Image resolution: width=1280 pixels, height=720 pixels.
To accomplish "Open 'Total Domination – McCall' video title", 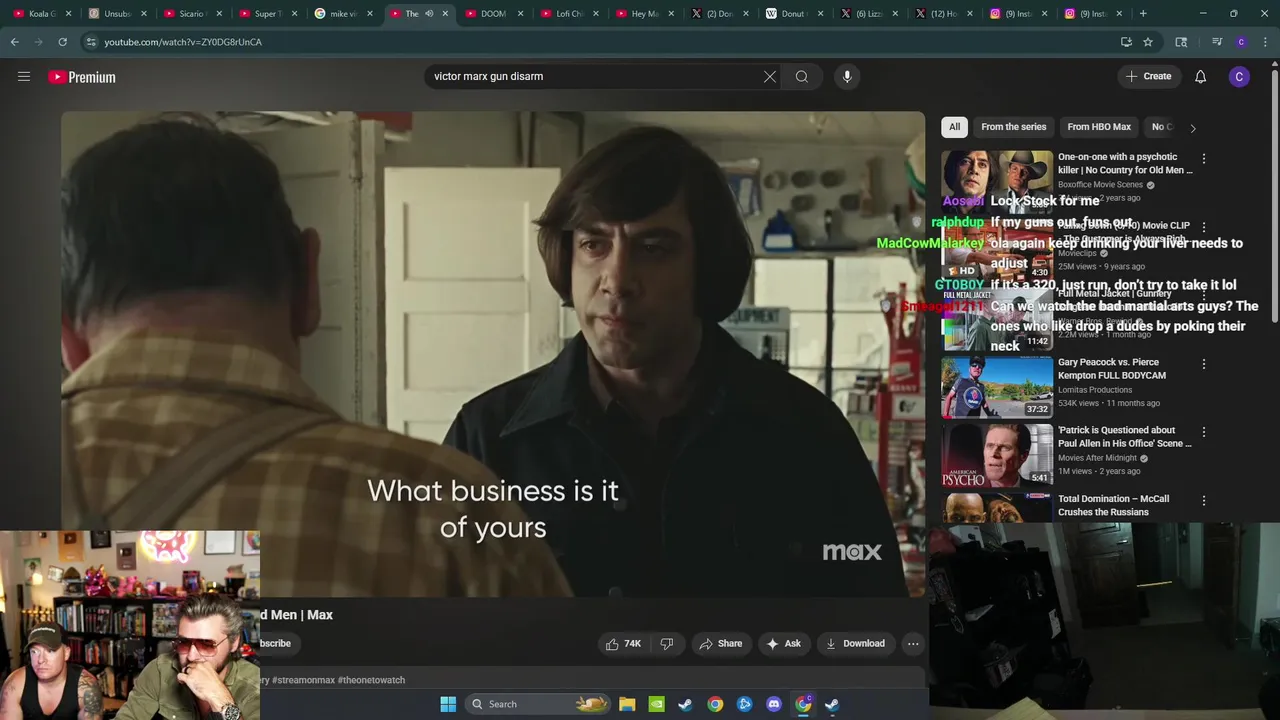I will 1113,505.
